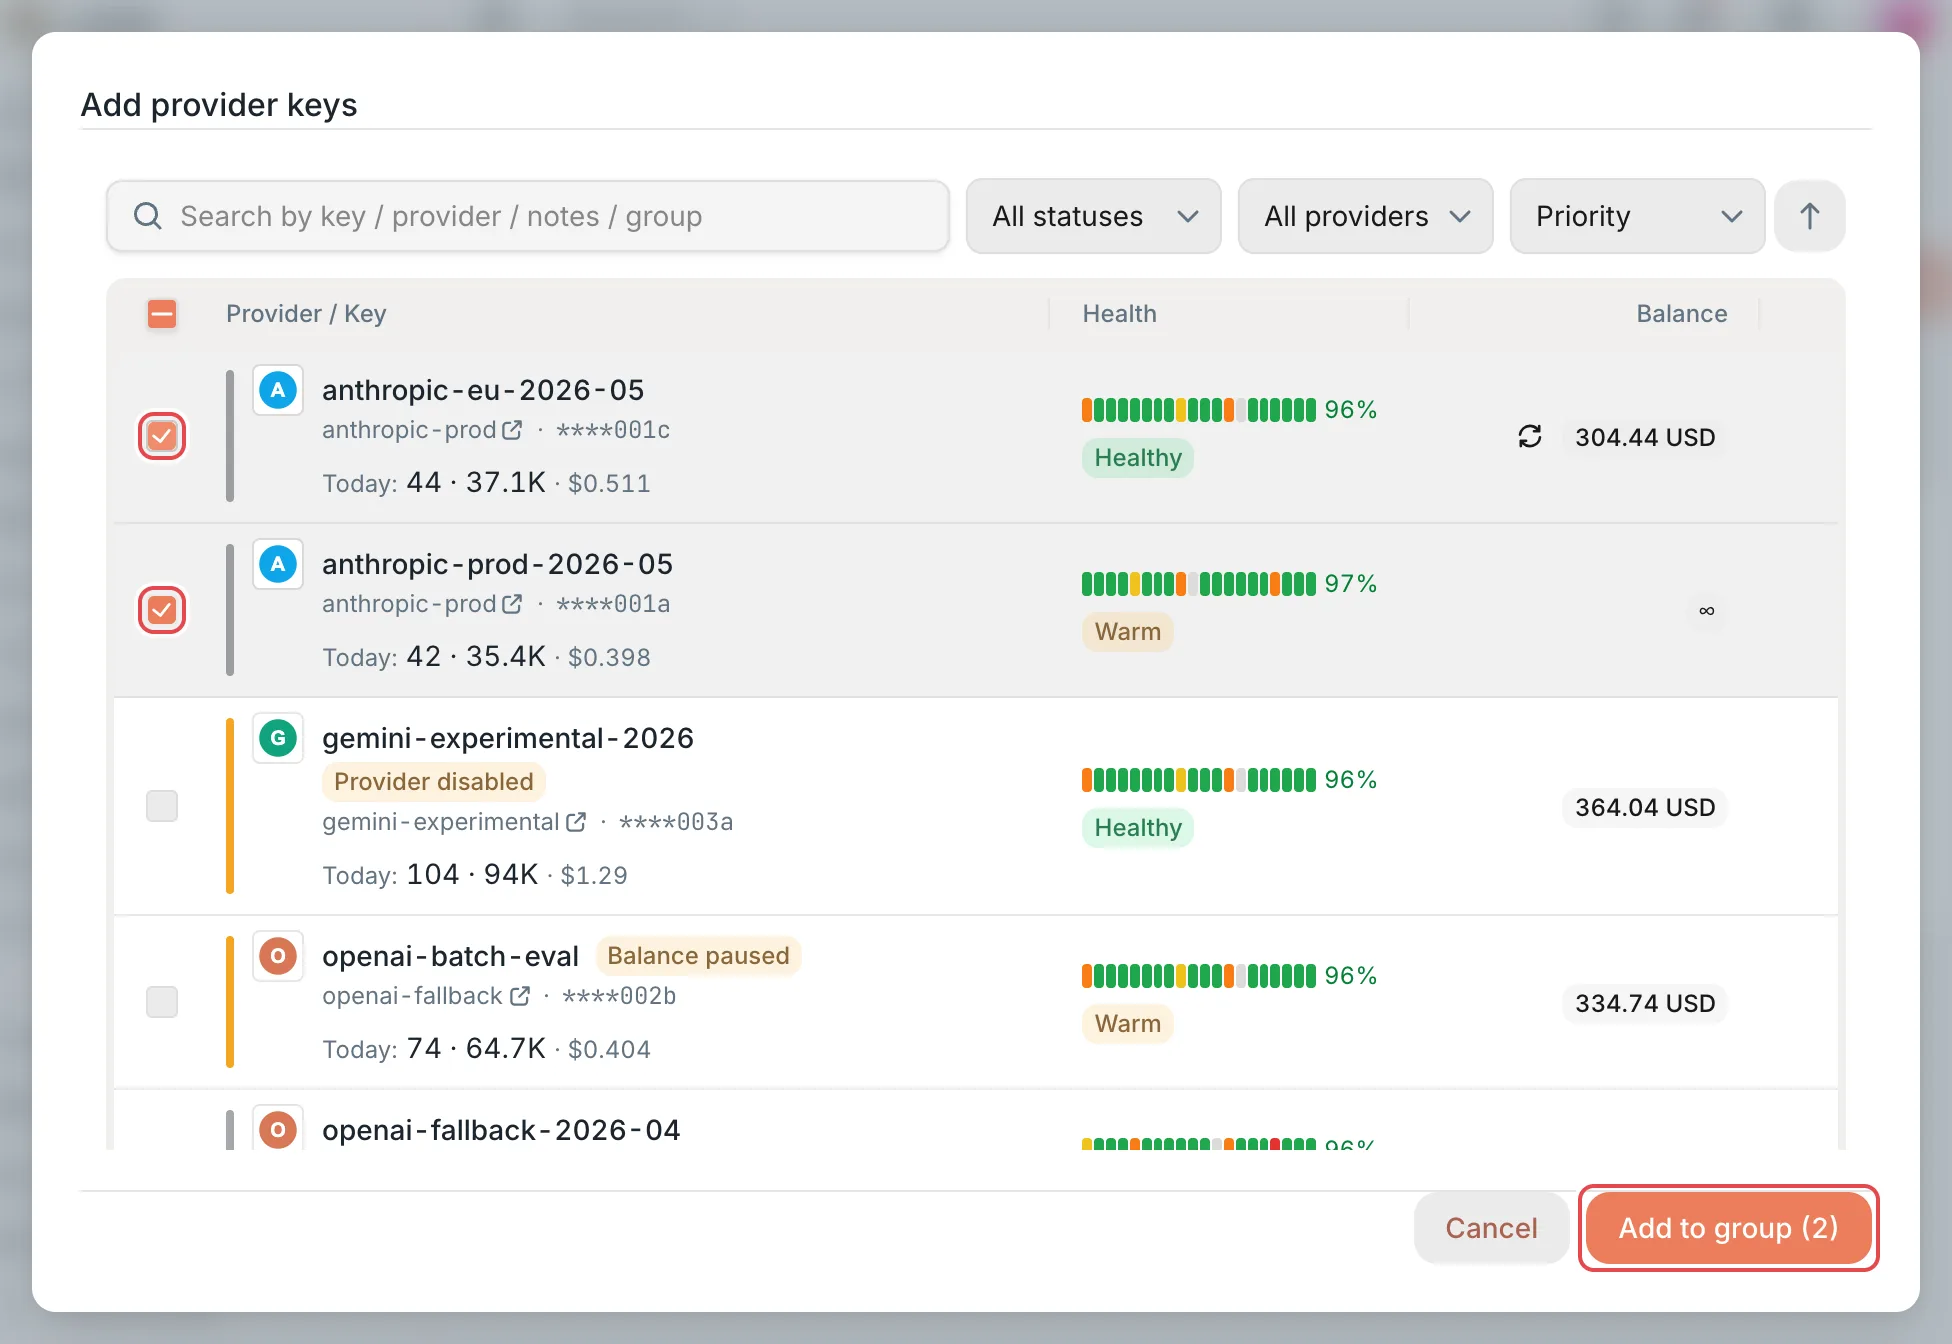Click the 304.44 USD balance
The height and width of the screenshot is (1344, 1952).
click(1645, 437)
